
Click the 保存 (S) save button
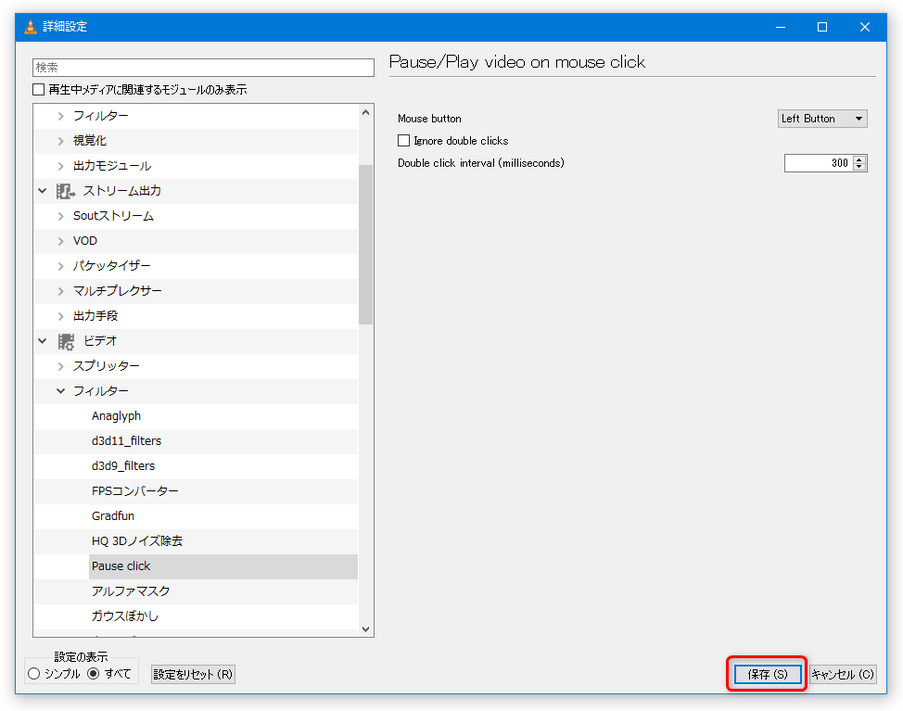click(768, 674)
